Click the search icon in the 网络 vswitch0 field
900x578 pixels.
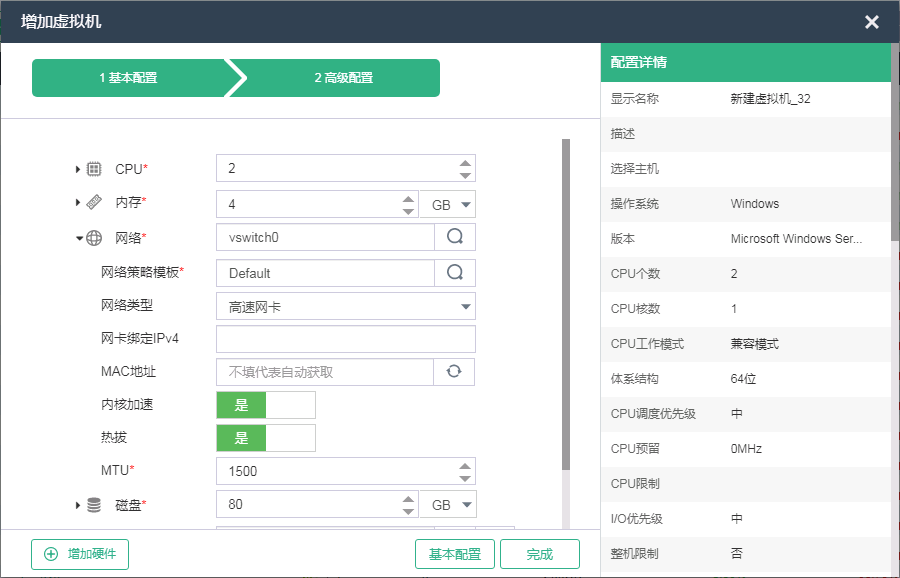[x=455, y=237]
